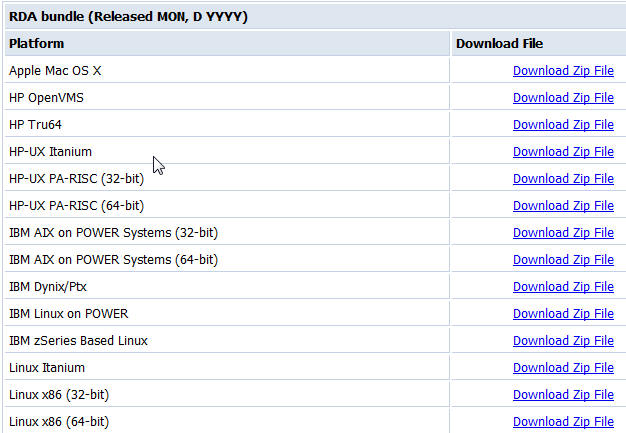Screen dimensions: 626x433
Task: Download Zip File for HP-UX Itanium
Action: click(x=563, y=152)
